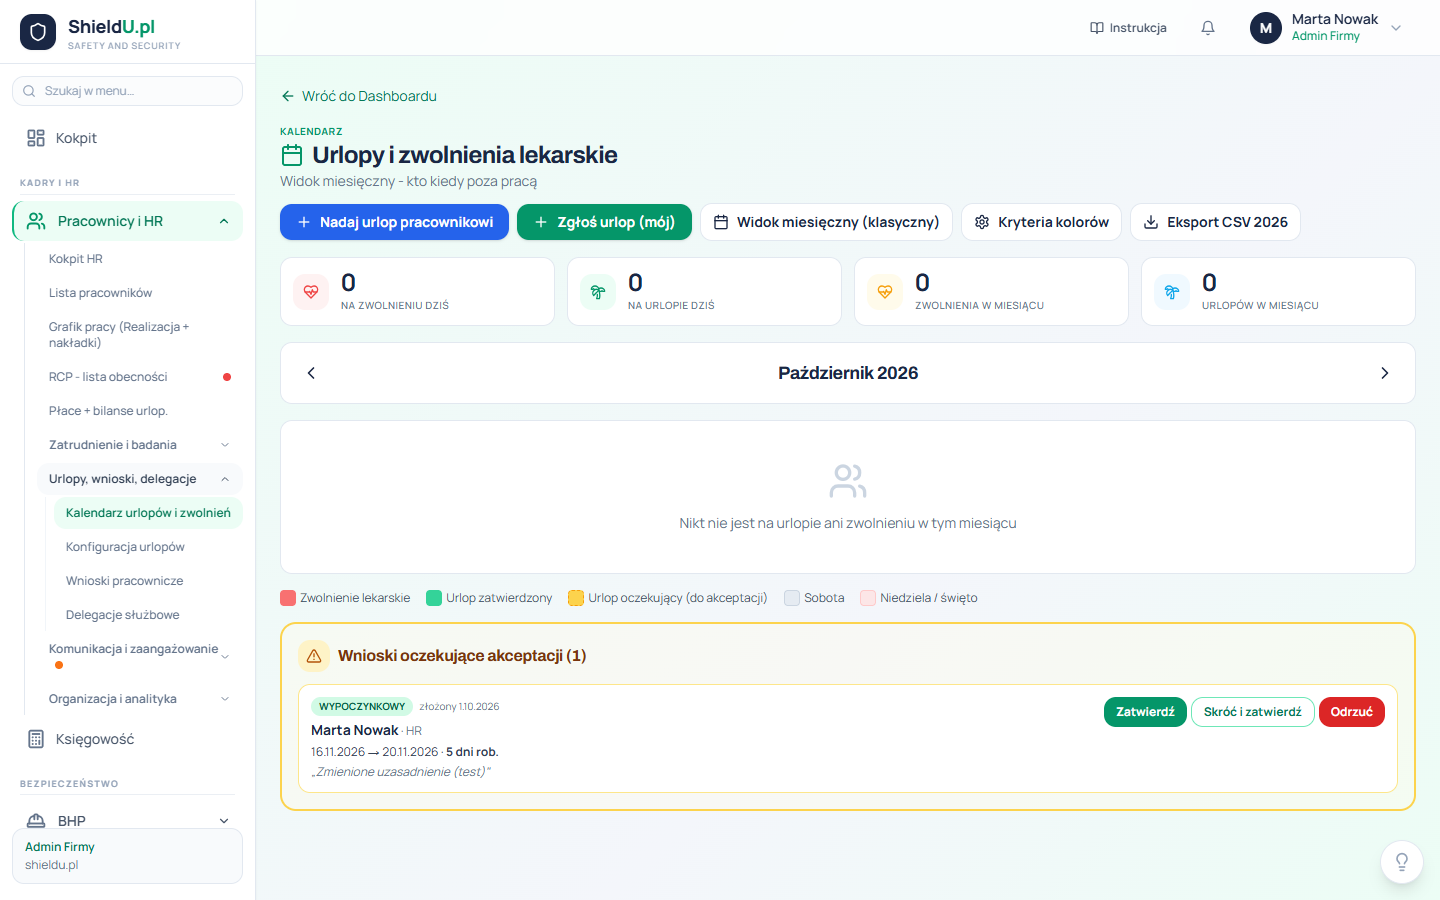
Task: Open Wnioski pracownicze menu item
Action: tap(148, 581)
